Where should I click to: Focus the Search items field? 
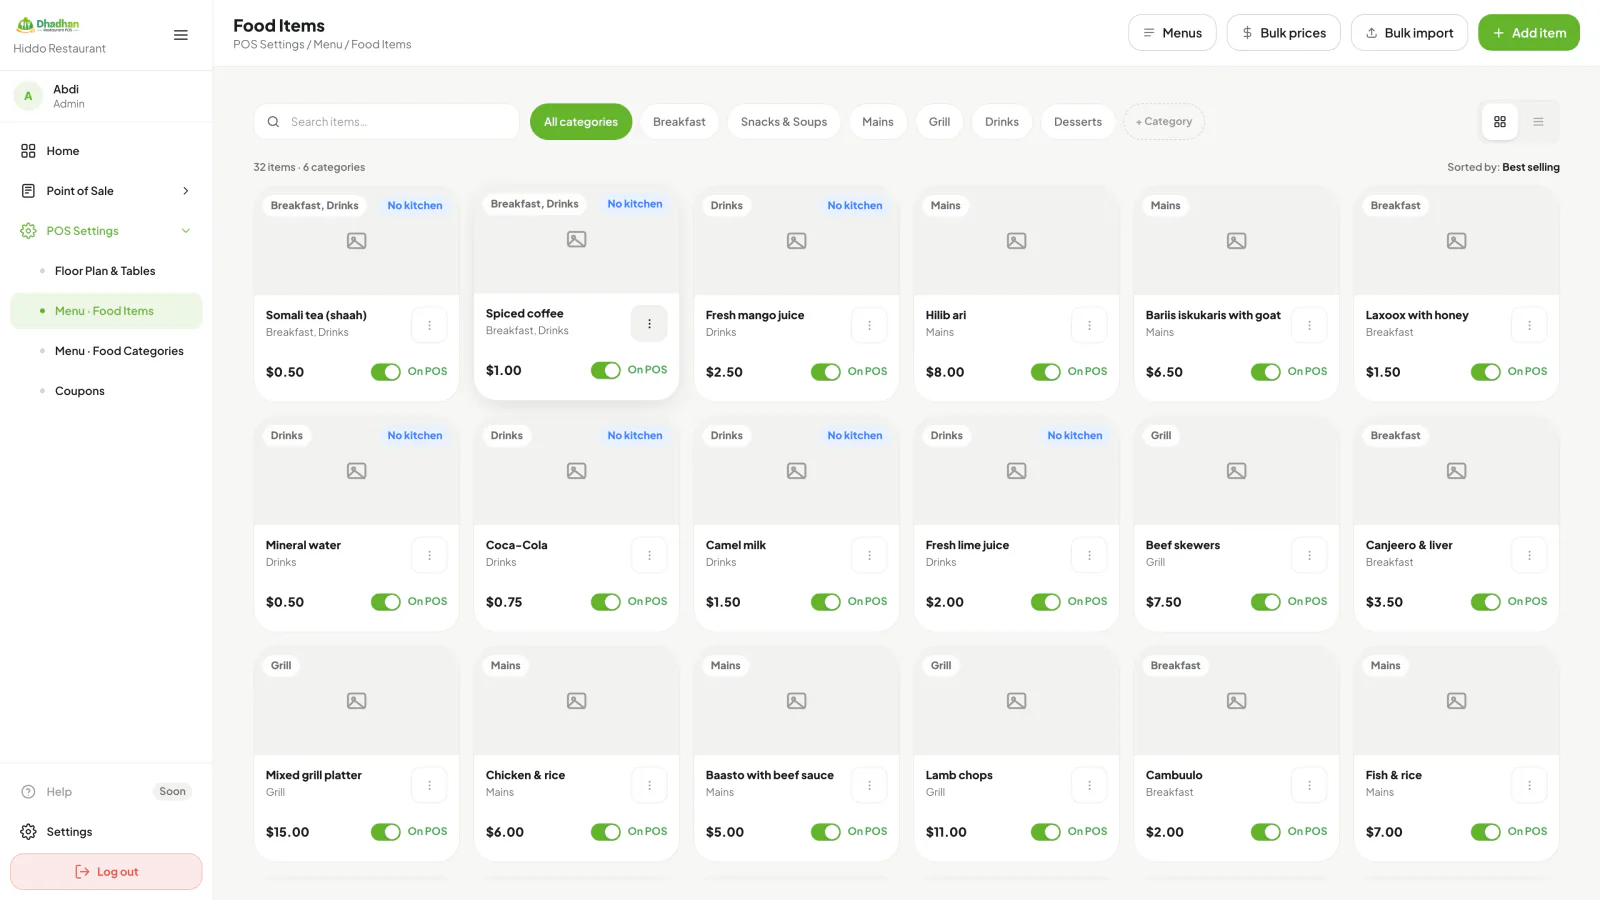tap(386, 122)
